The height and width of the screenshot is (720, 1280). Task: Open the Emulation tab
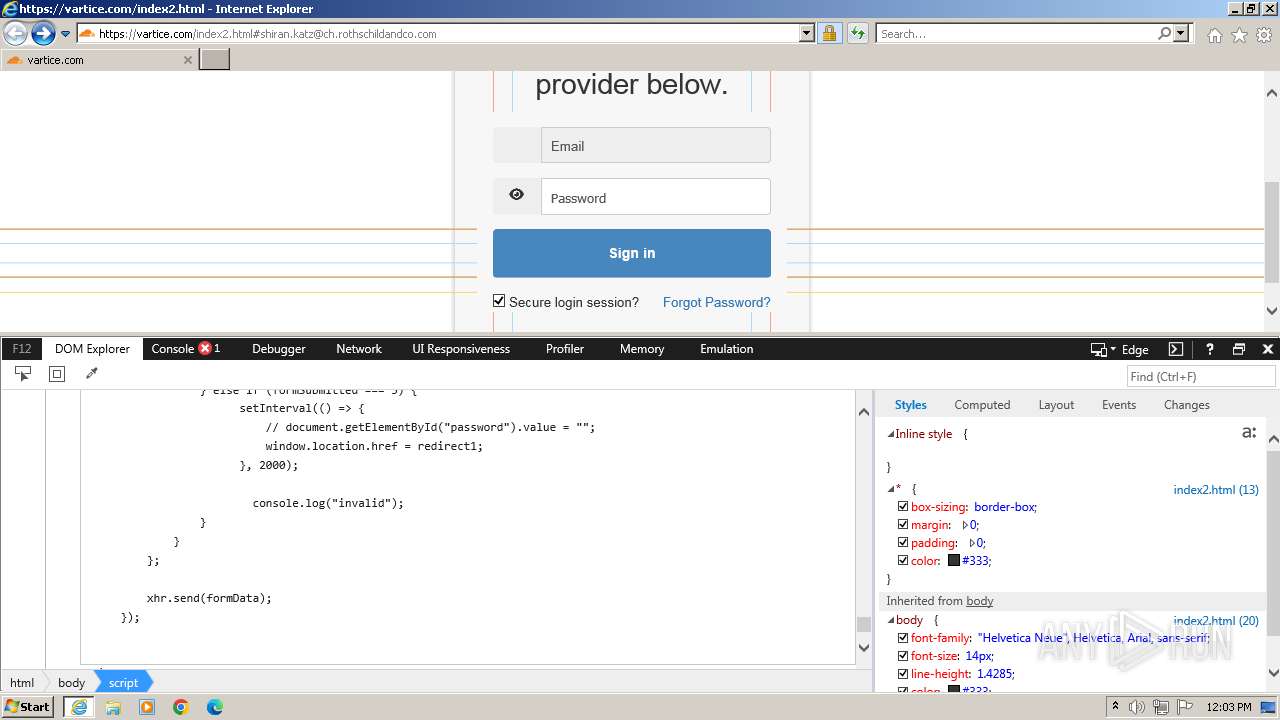point(727,349)
